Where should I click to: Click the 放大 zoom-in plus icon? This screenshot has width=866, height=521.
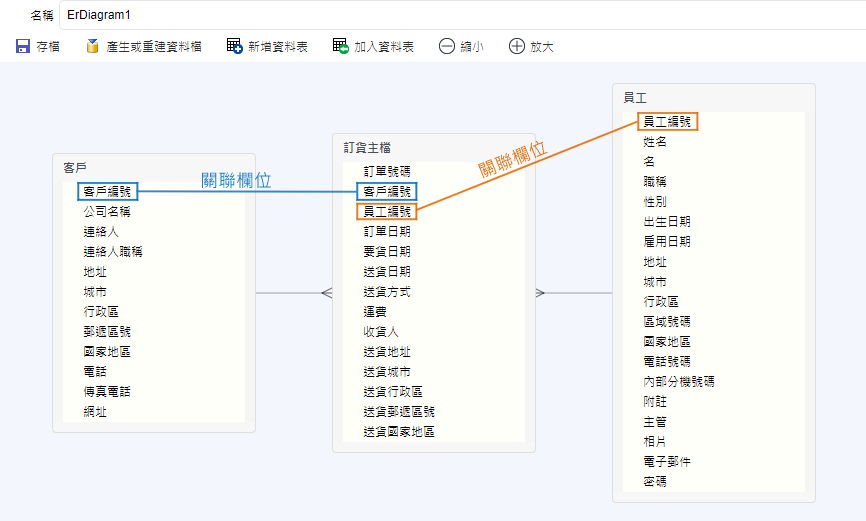coord(516,46)
